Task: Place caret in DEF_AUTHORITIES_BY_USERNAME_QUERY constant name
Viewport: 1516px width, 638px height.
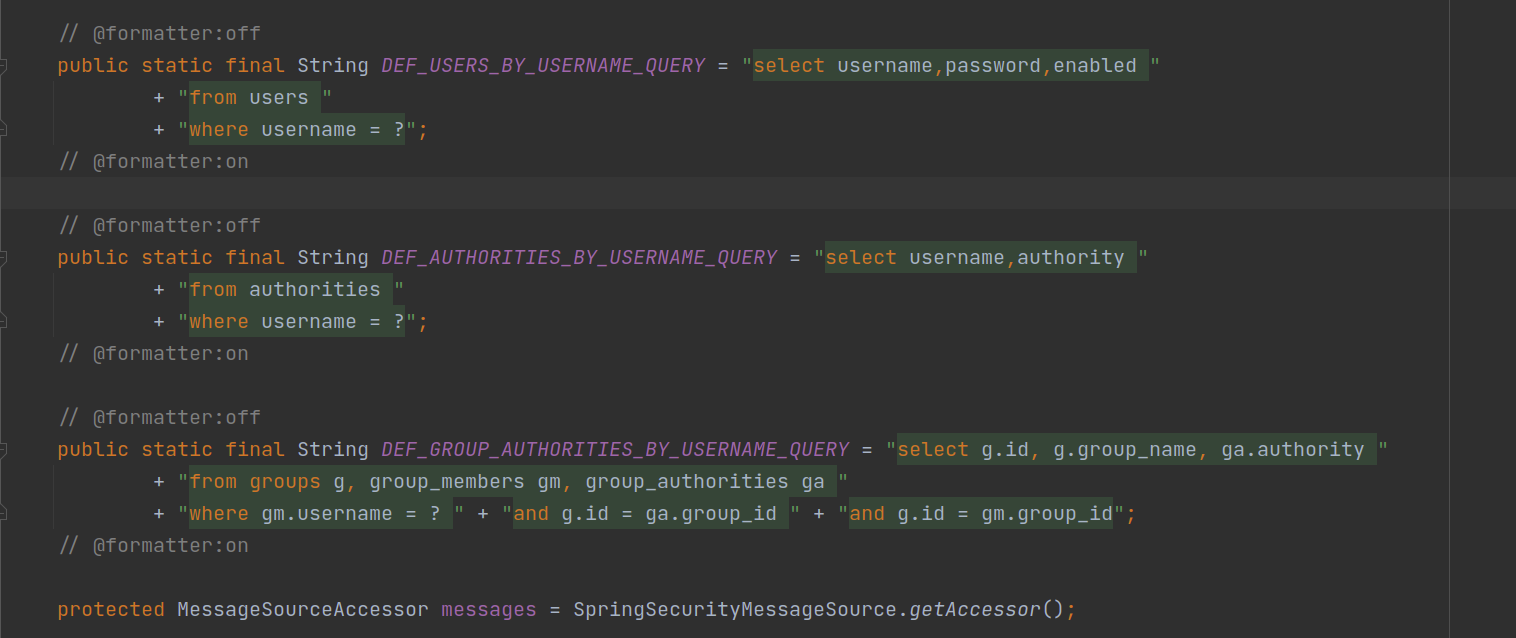Action: click(579, 258)
